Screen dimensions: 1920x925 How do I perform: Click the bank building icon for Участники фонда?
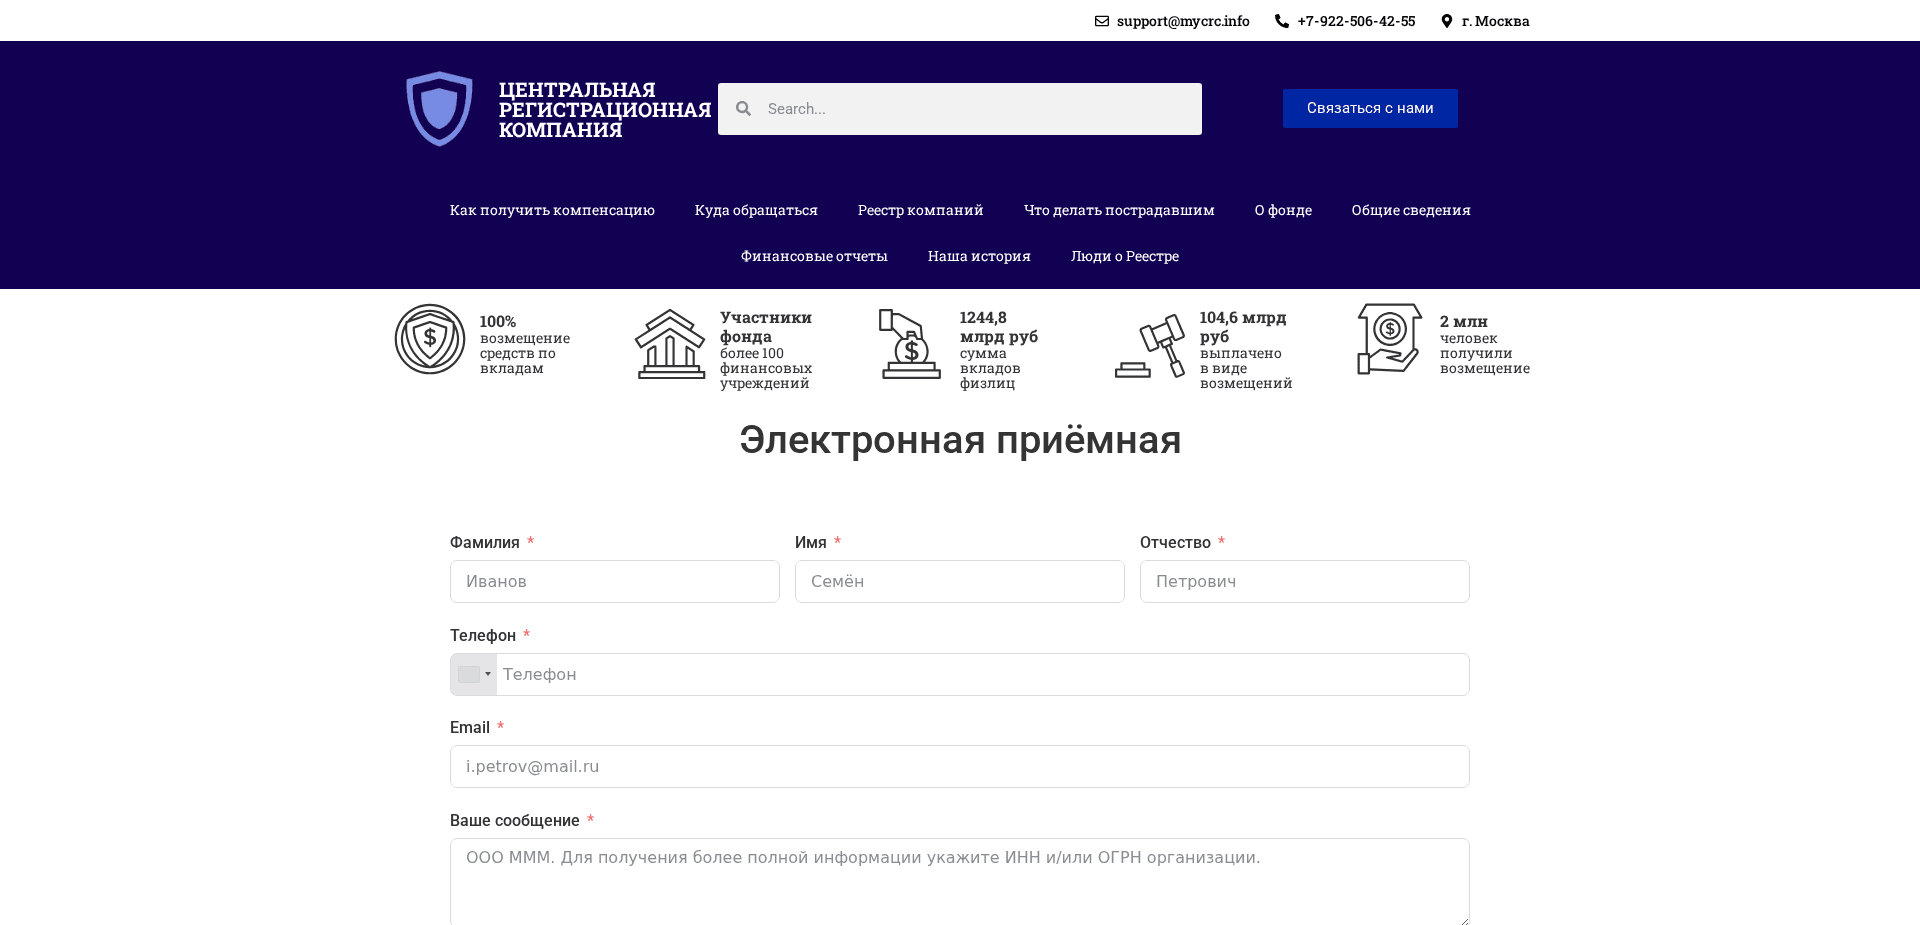pyautogui.click(x=669, y=345)
